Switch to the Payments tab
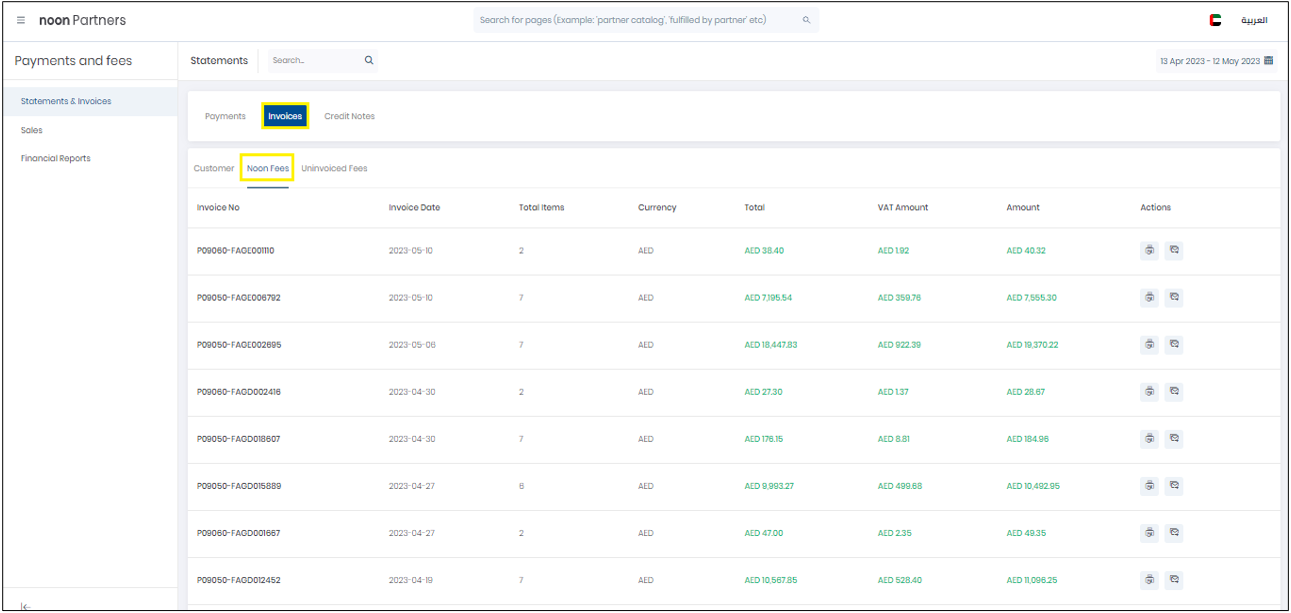1291x613 pixels. coord(225,116)
